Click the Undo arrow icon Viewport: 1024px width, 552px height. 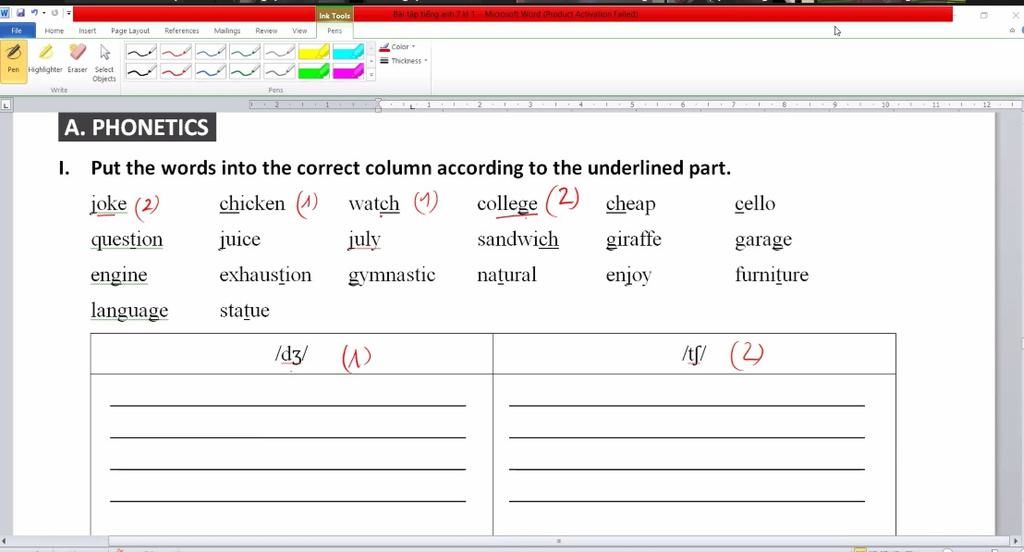34,12
